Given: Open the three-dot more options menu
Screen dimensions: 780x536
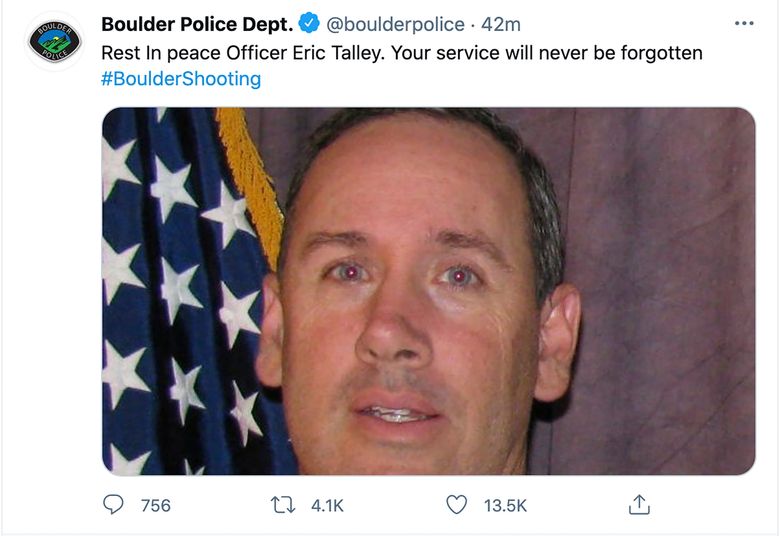Looking at the screenshot, I should [743, 24].
